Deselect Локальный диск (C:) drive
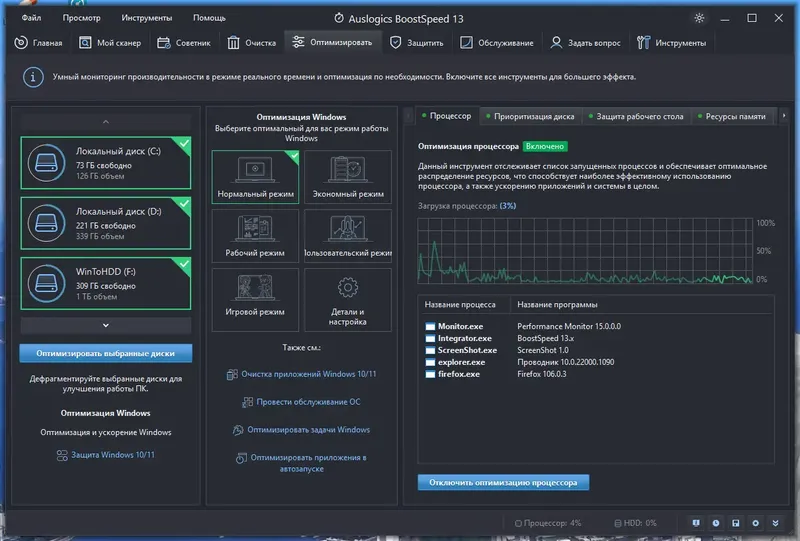The height and width of the screenshot is (541, 800). [x=106, y=163]
